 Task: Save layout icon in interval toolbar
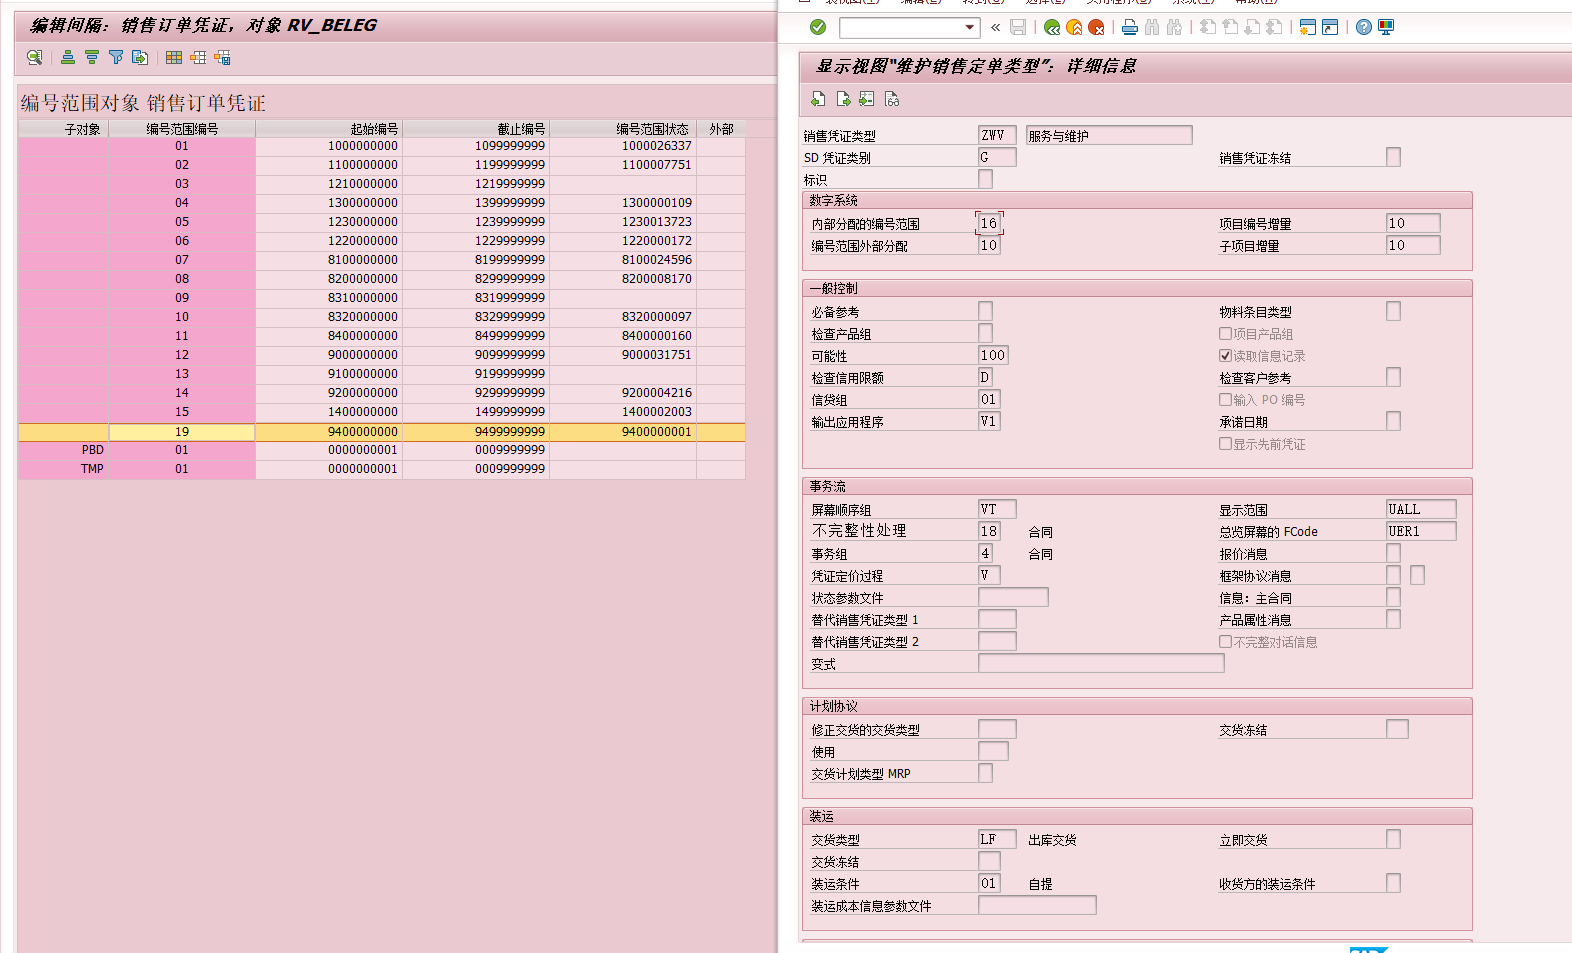tap(222, 58)
